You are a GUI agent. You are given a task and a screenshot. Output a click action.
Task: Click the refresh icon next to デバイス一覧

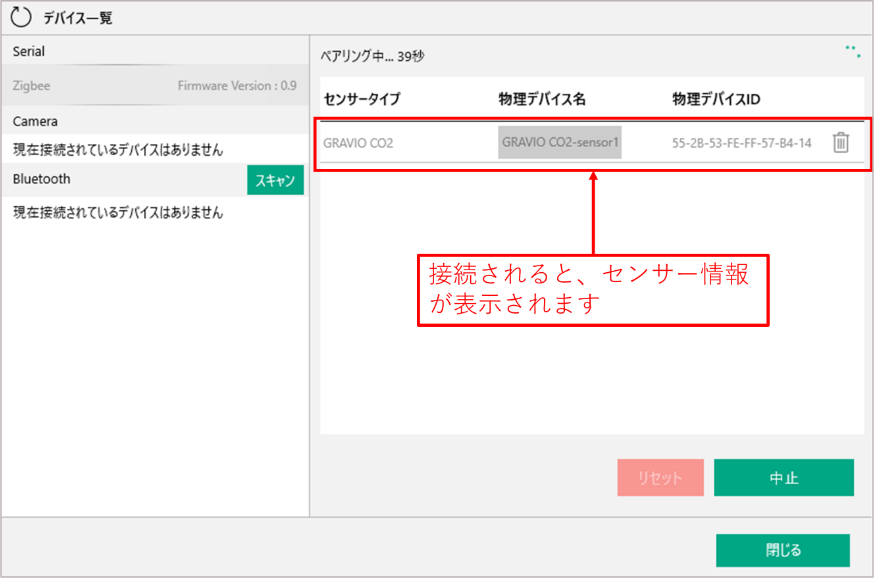click(21, 17)
